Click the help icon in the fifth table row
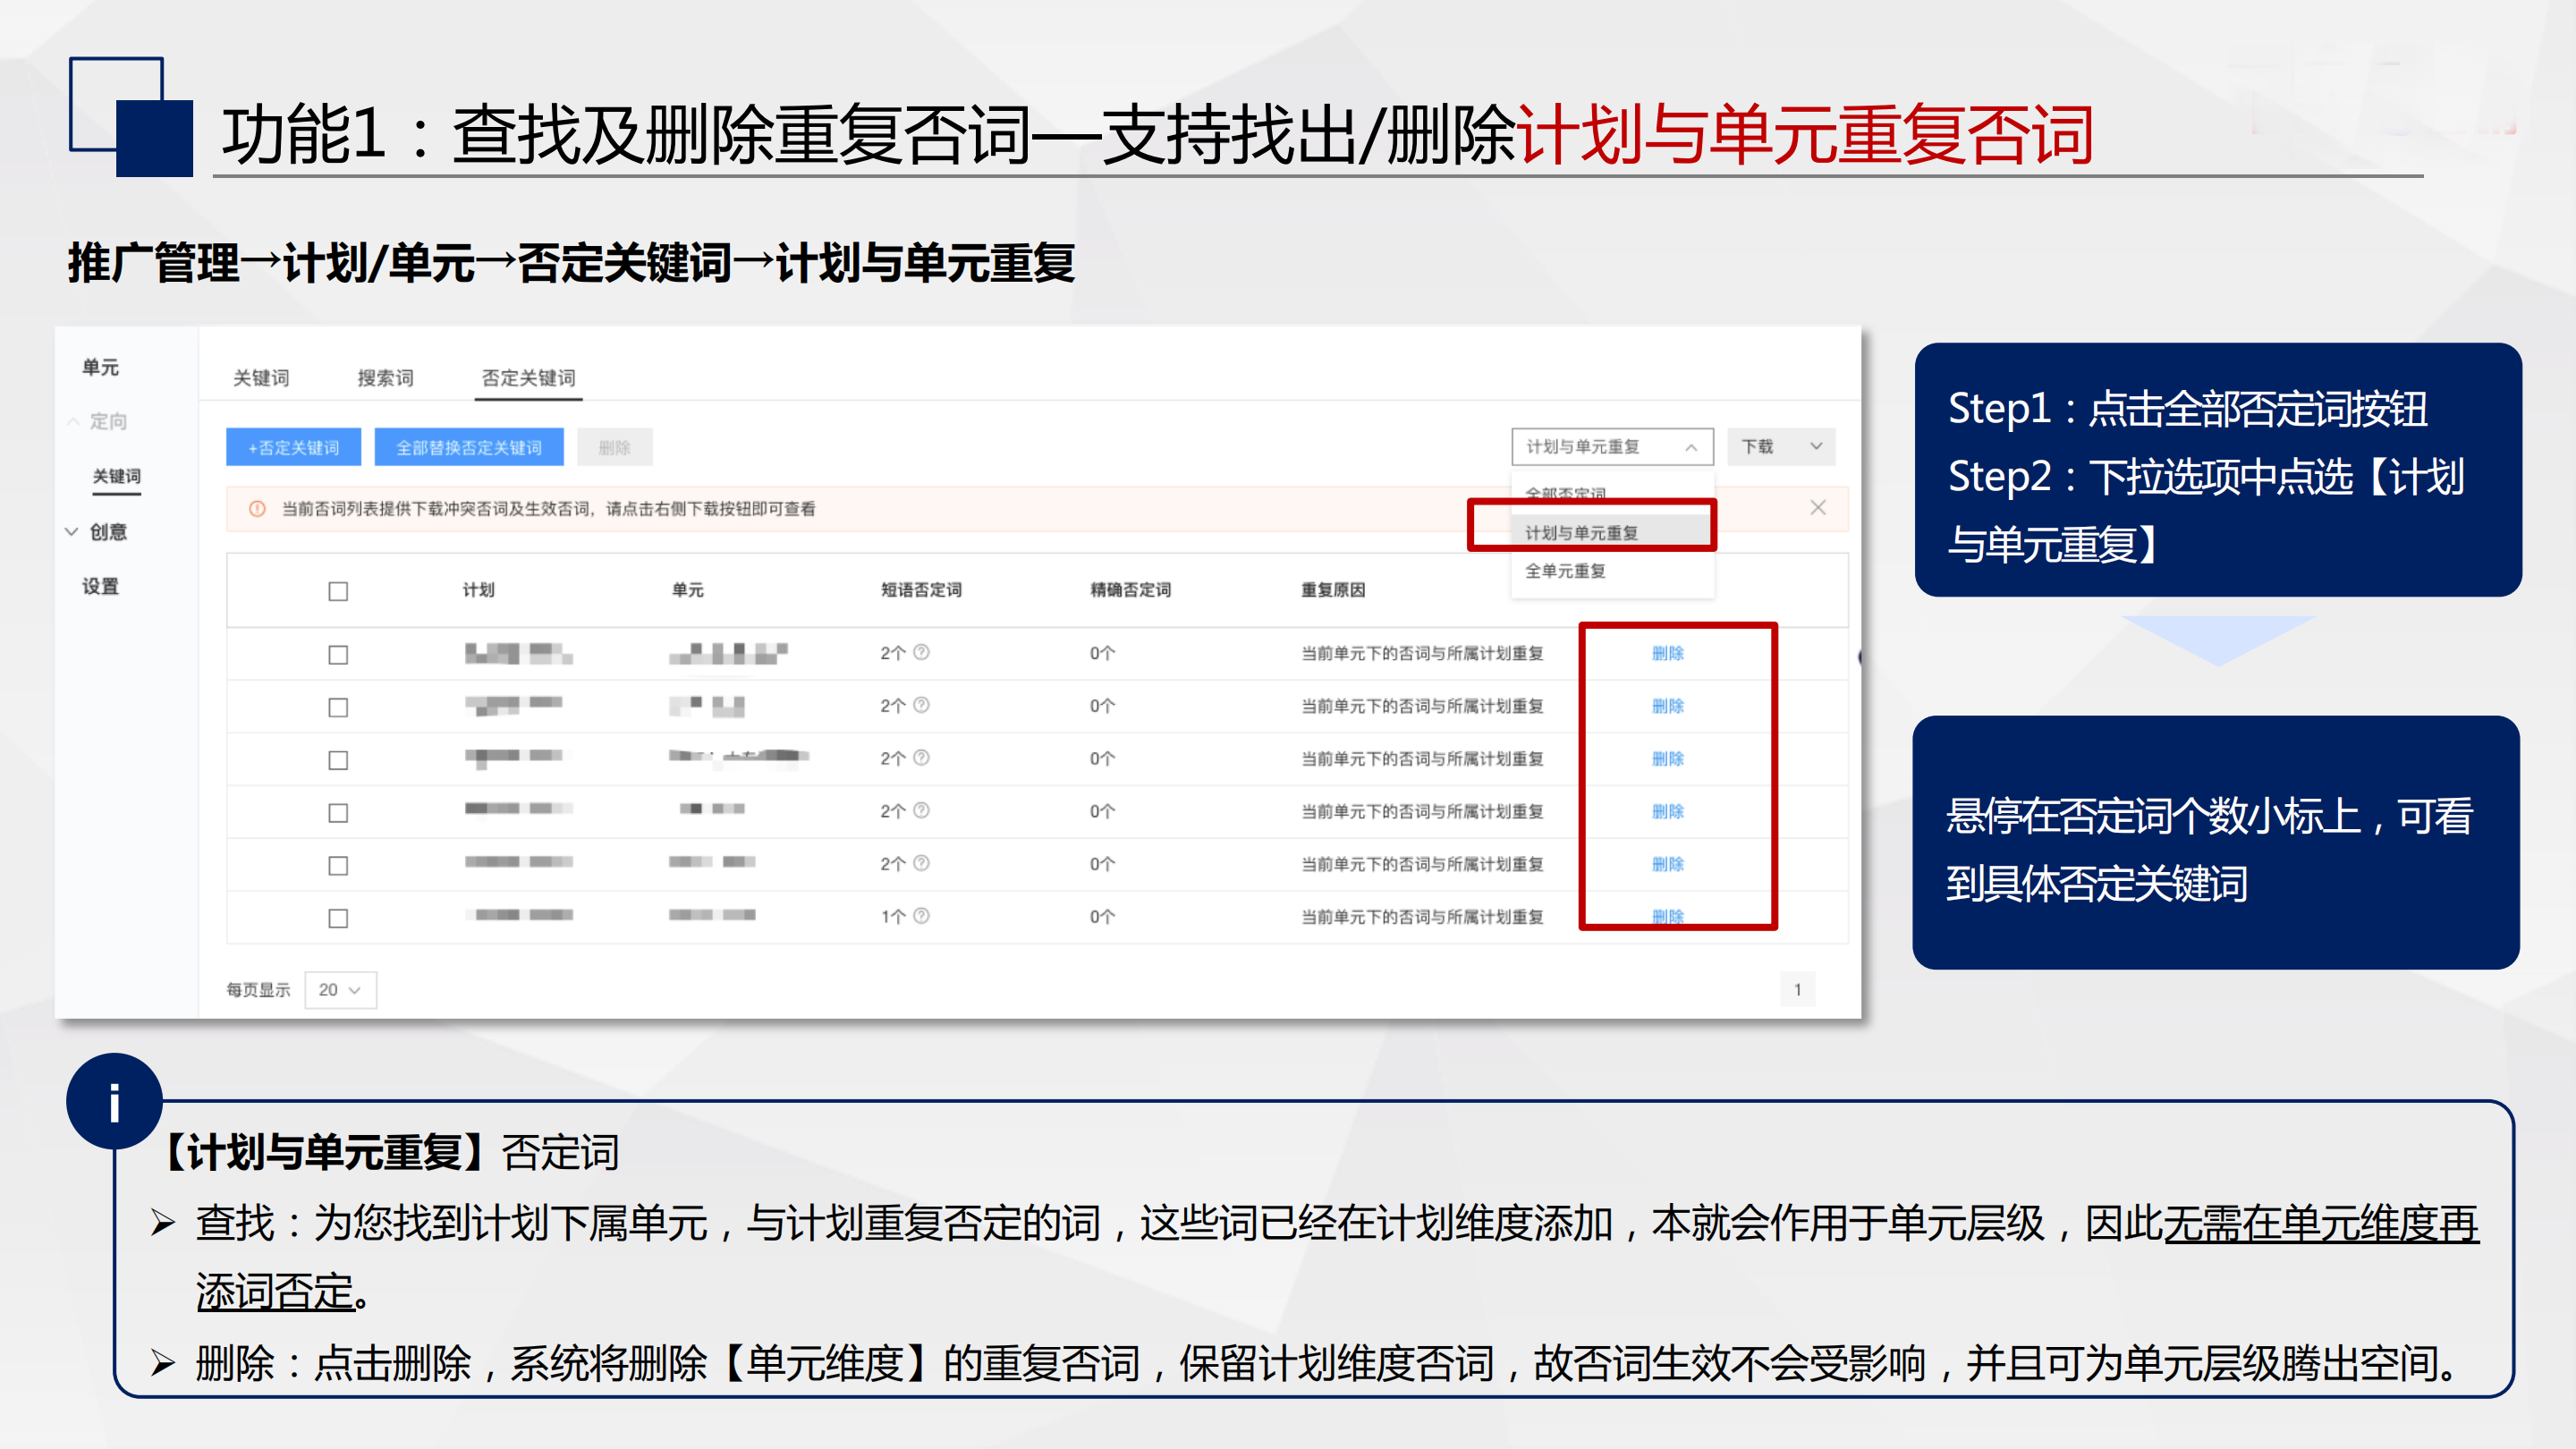Screen dimensions: 2576x1449 point(921,863)
